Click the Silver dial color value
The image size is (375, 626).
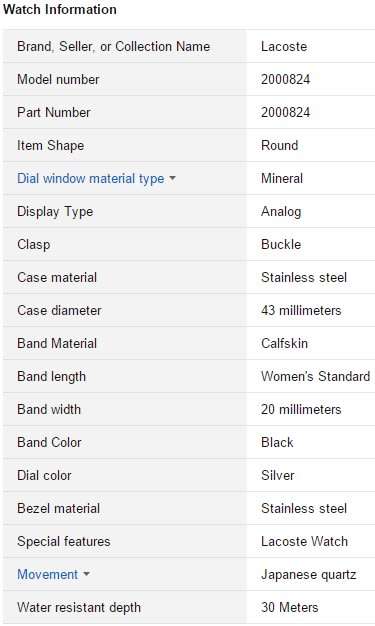[278, 475]
